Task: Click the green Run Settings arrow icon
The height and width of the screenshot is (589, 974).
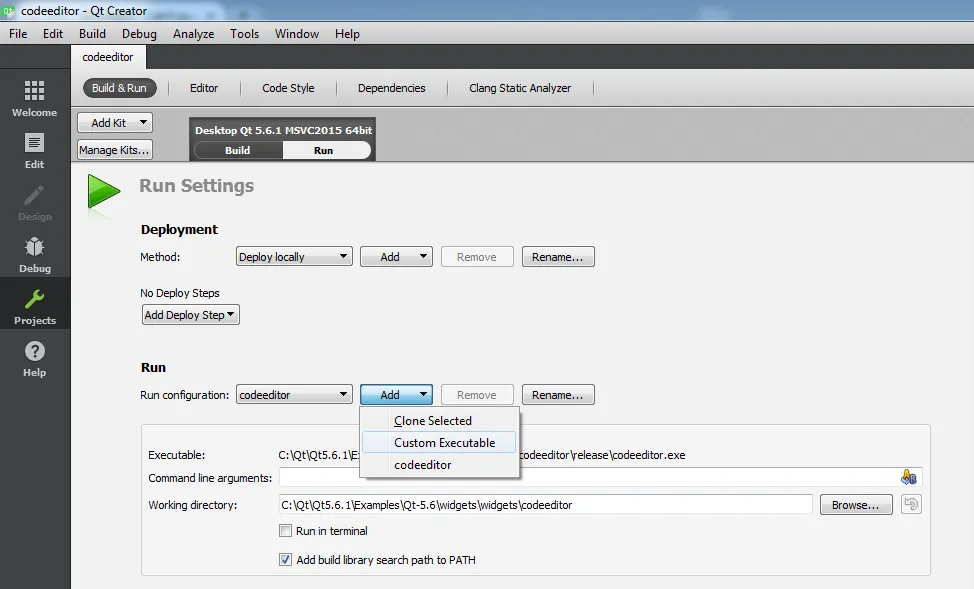Action: click(x=104, y=191)
